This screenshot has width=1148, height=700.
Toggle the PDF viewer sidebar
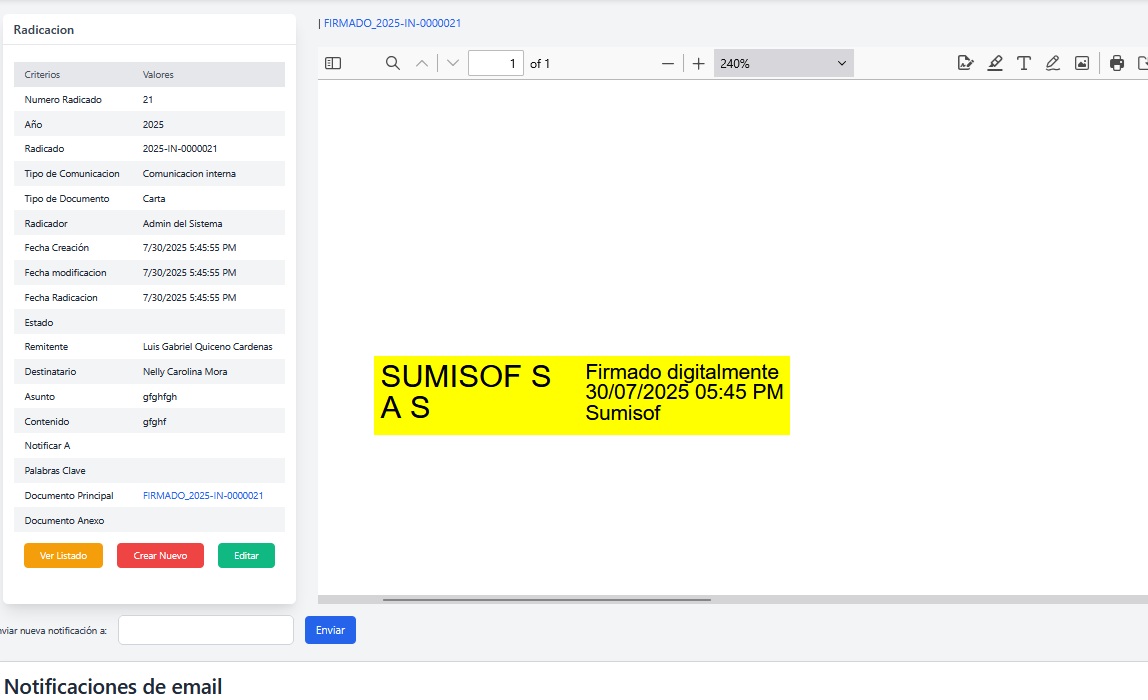[x=333, y=63]
